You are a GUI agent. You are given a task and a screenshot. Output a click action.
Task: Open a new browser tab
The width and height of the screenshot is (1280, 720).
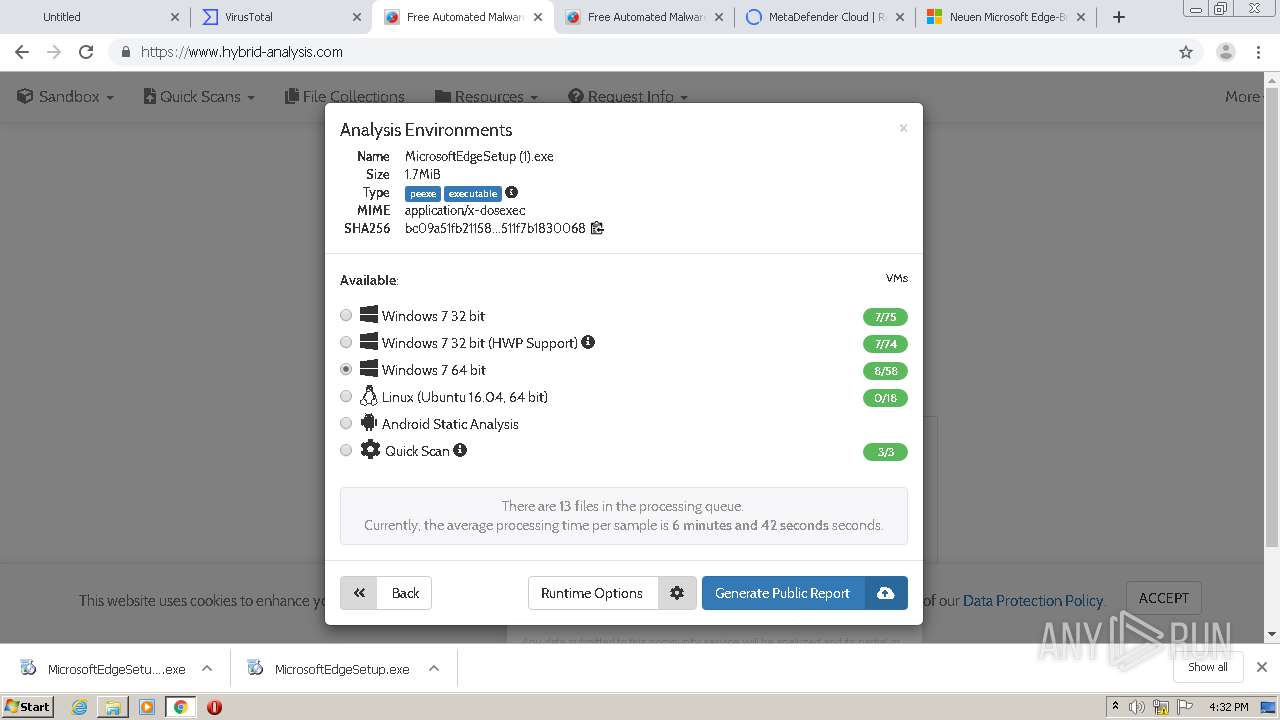point(1119,17)
